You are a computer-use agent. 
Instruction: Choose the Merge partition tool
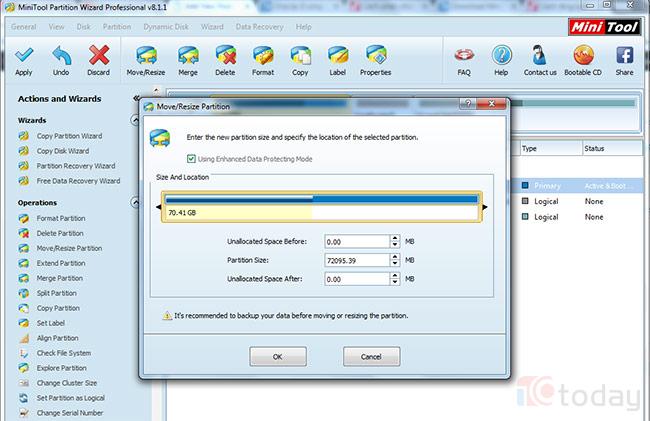pyautogui.click(x=188, y=61)
